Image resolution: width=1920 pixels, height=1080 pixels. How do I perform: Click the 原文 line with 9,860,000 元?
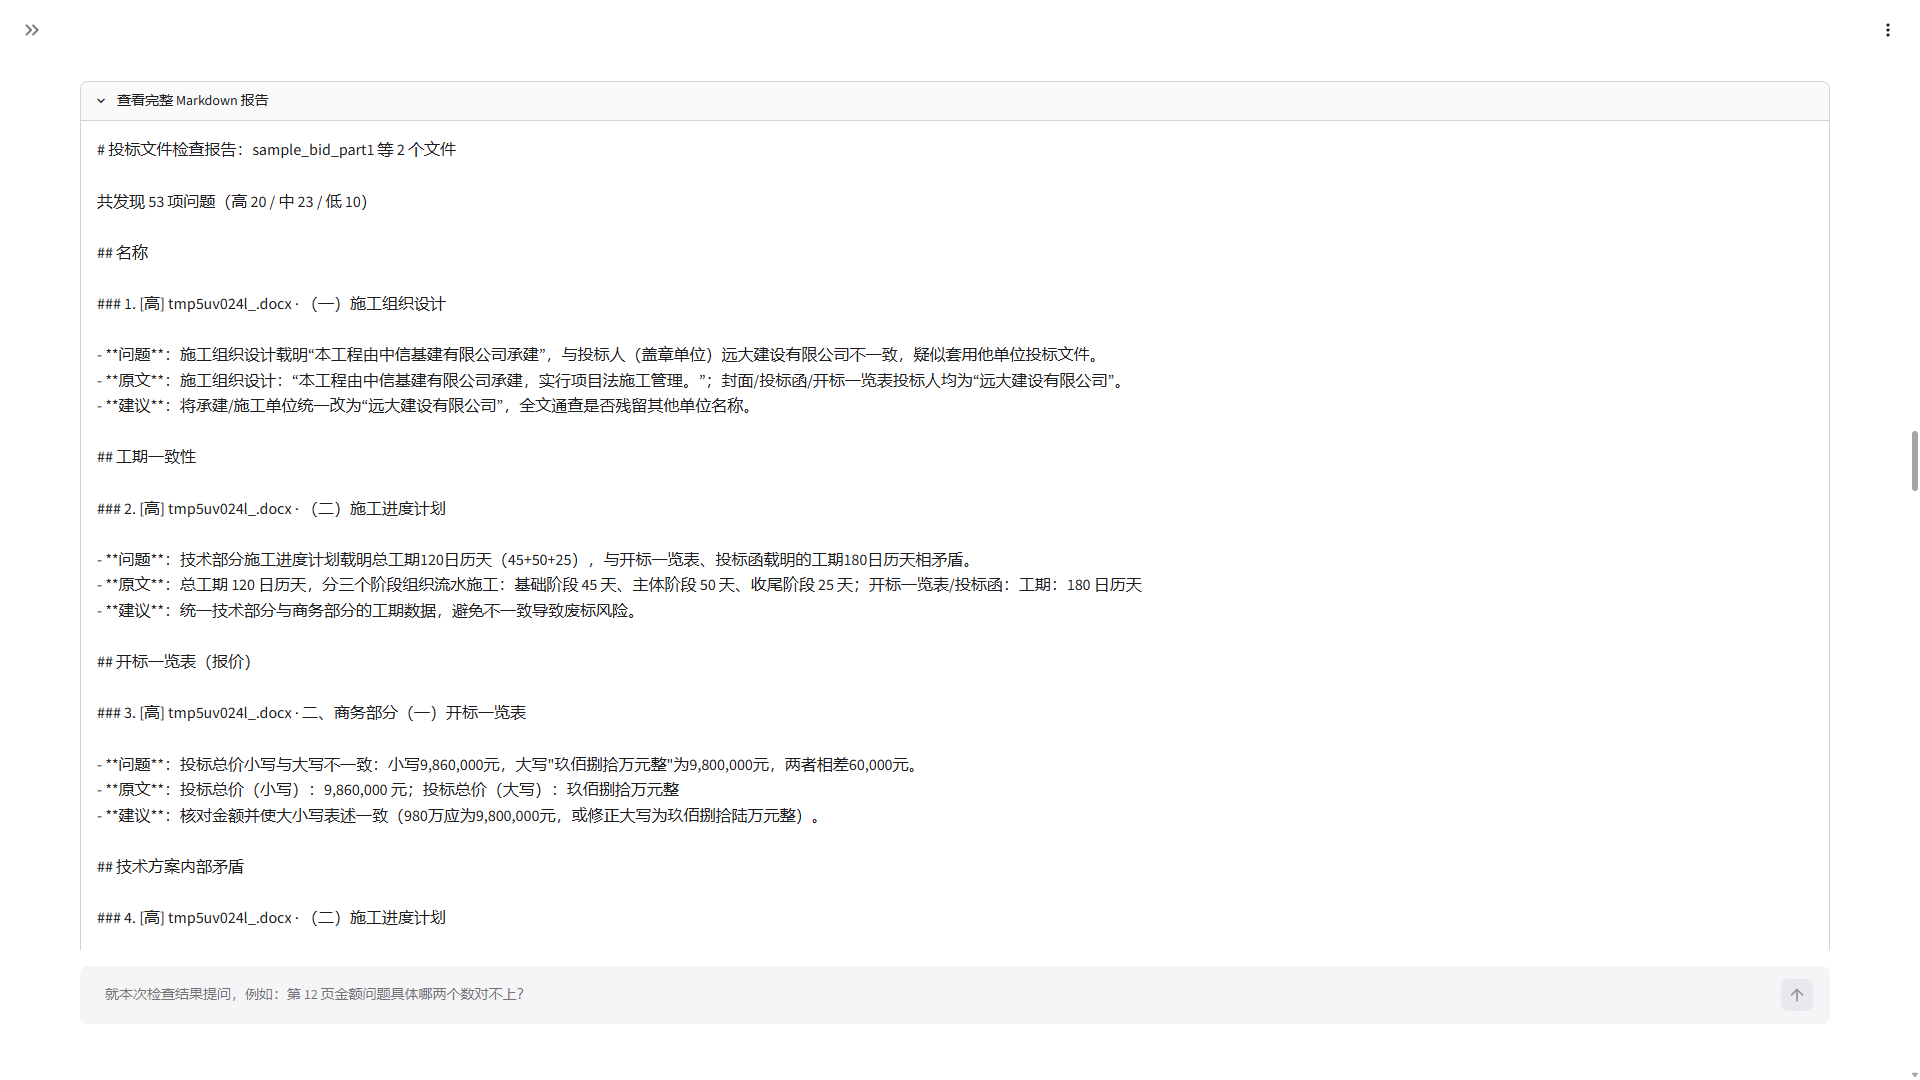[x=388, y=790]
